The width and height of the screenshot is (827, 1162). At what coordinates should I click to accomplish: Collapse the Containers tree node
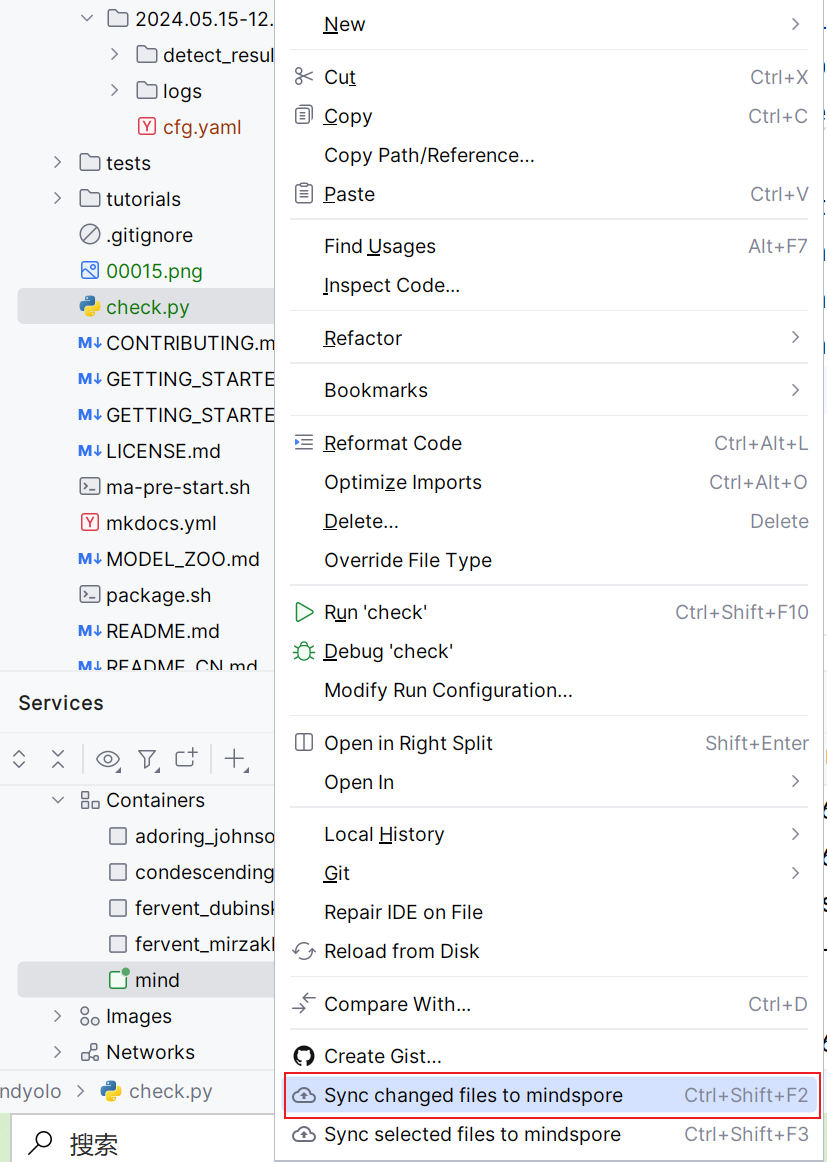(x=57, y=800)
